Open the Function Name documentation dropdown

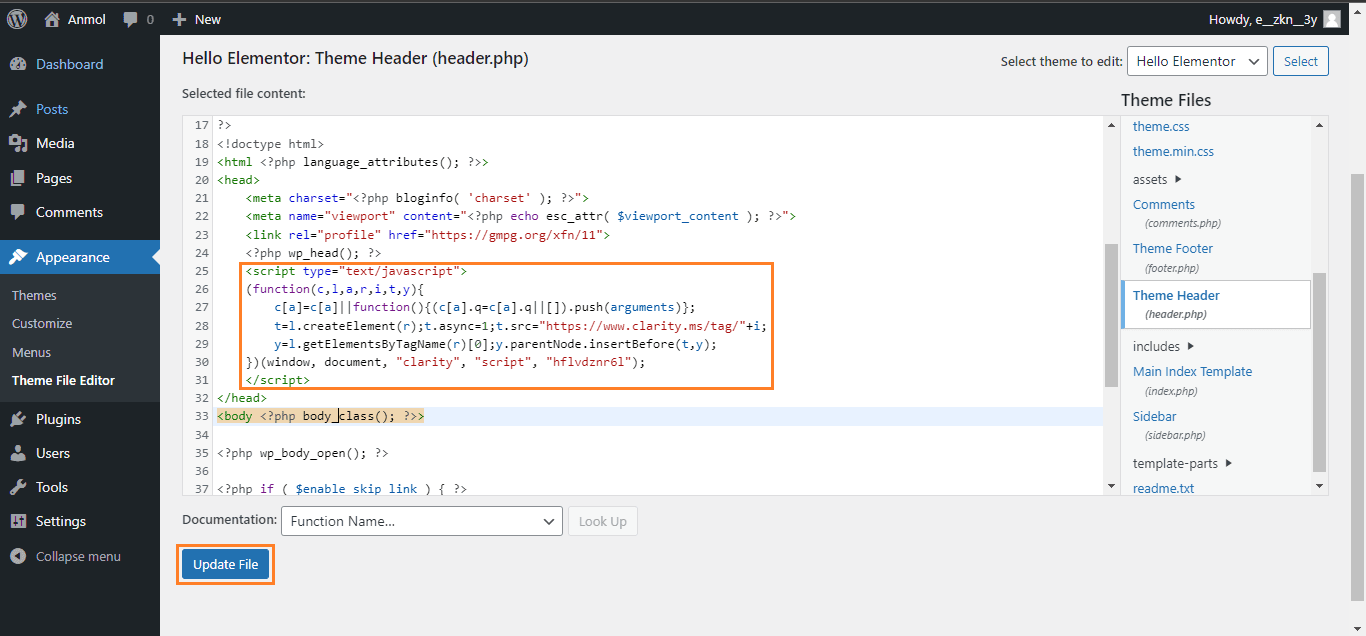pos(420,521)
